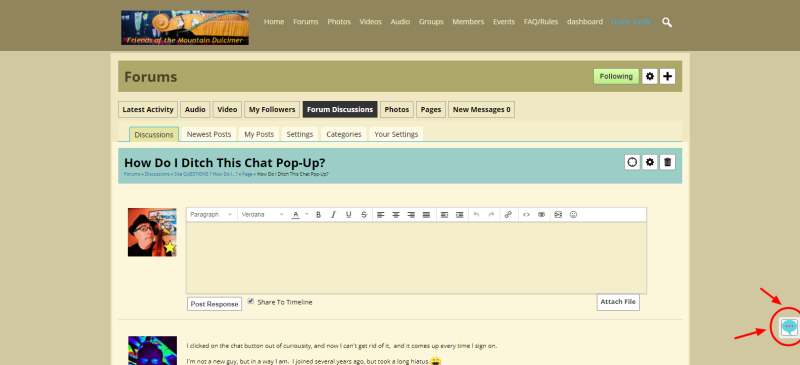Open the site search magnifier icon
The image size is (800, 365).
[666, 22]
